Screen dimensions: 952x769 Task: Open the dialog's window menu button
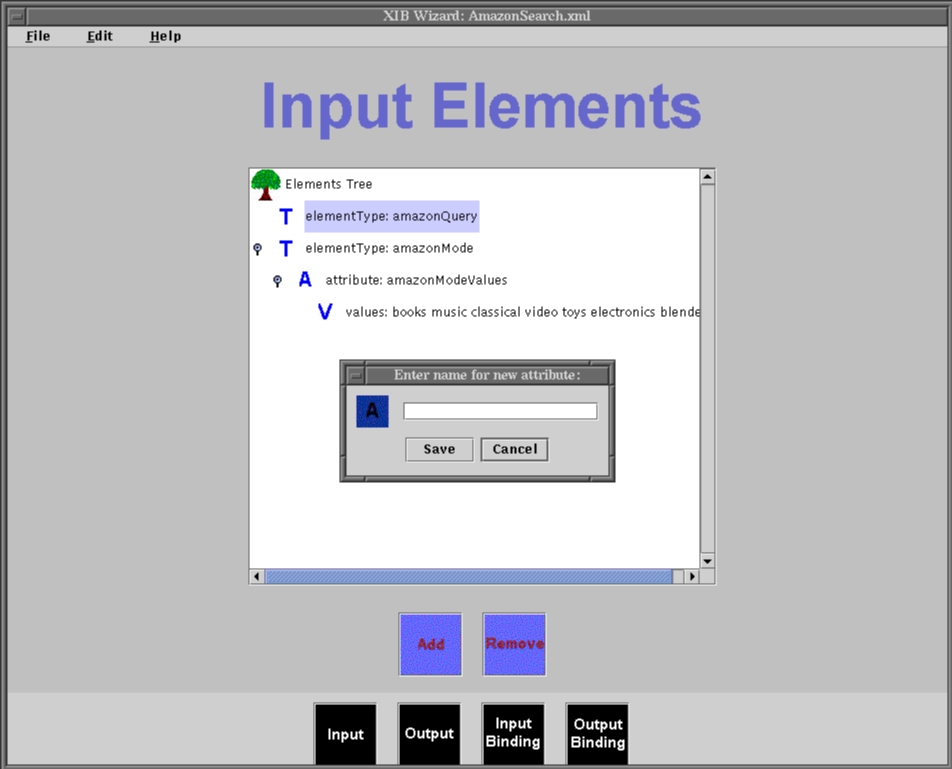point(356,375)
